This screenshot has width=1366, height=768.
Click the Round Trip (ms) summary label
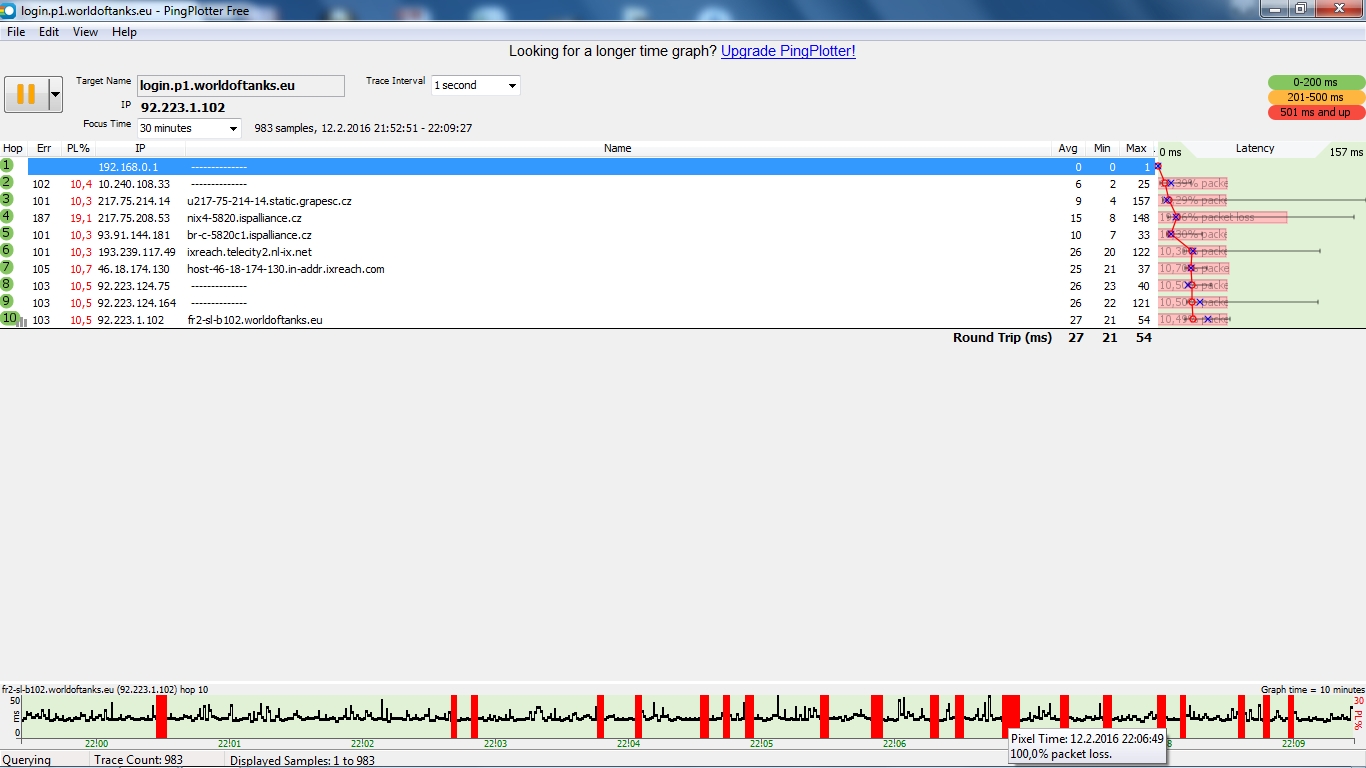(x=1002, y=338)
